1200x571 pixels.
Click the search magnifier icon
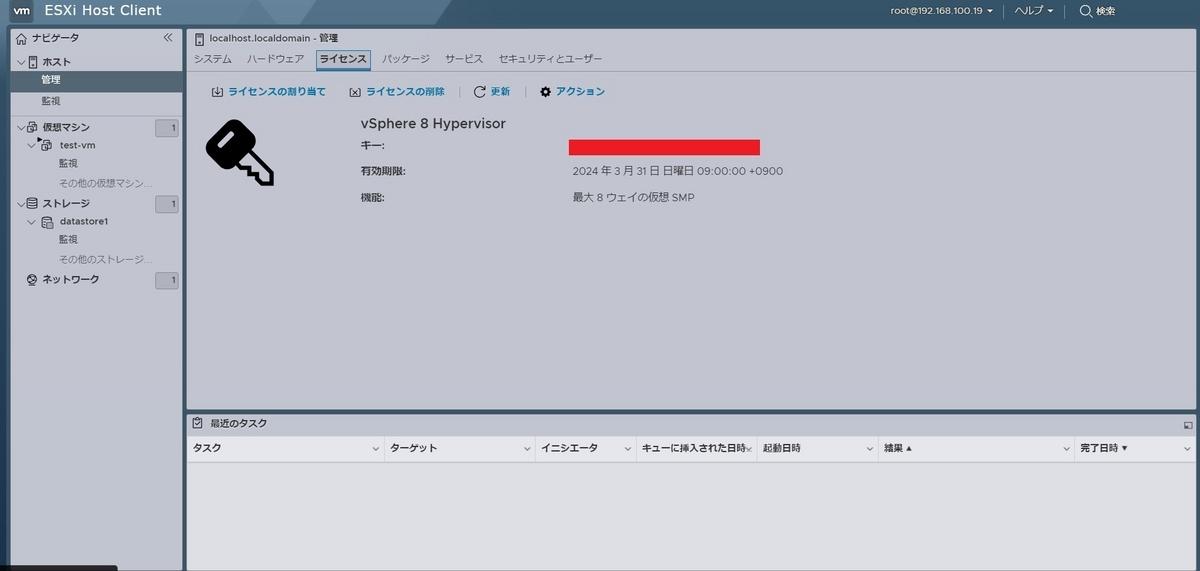click(1086, 11)
